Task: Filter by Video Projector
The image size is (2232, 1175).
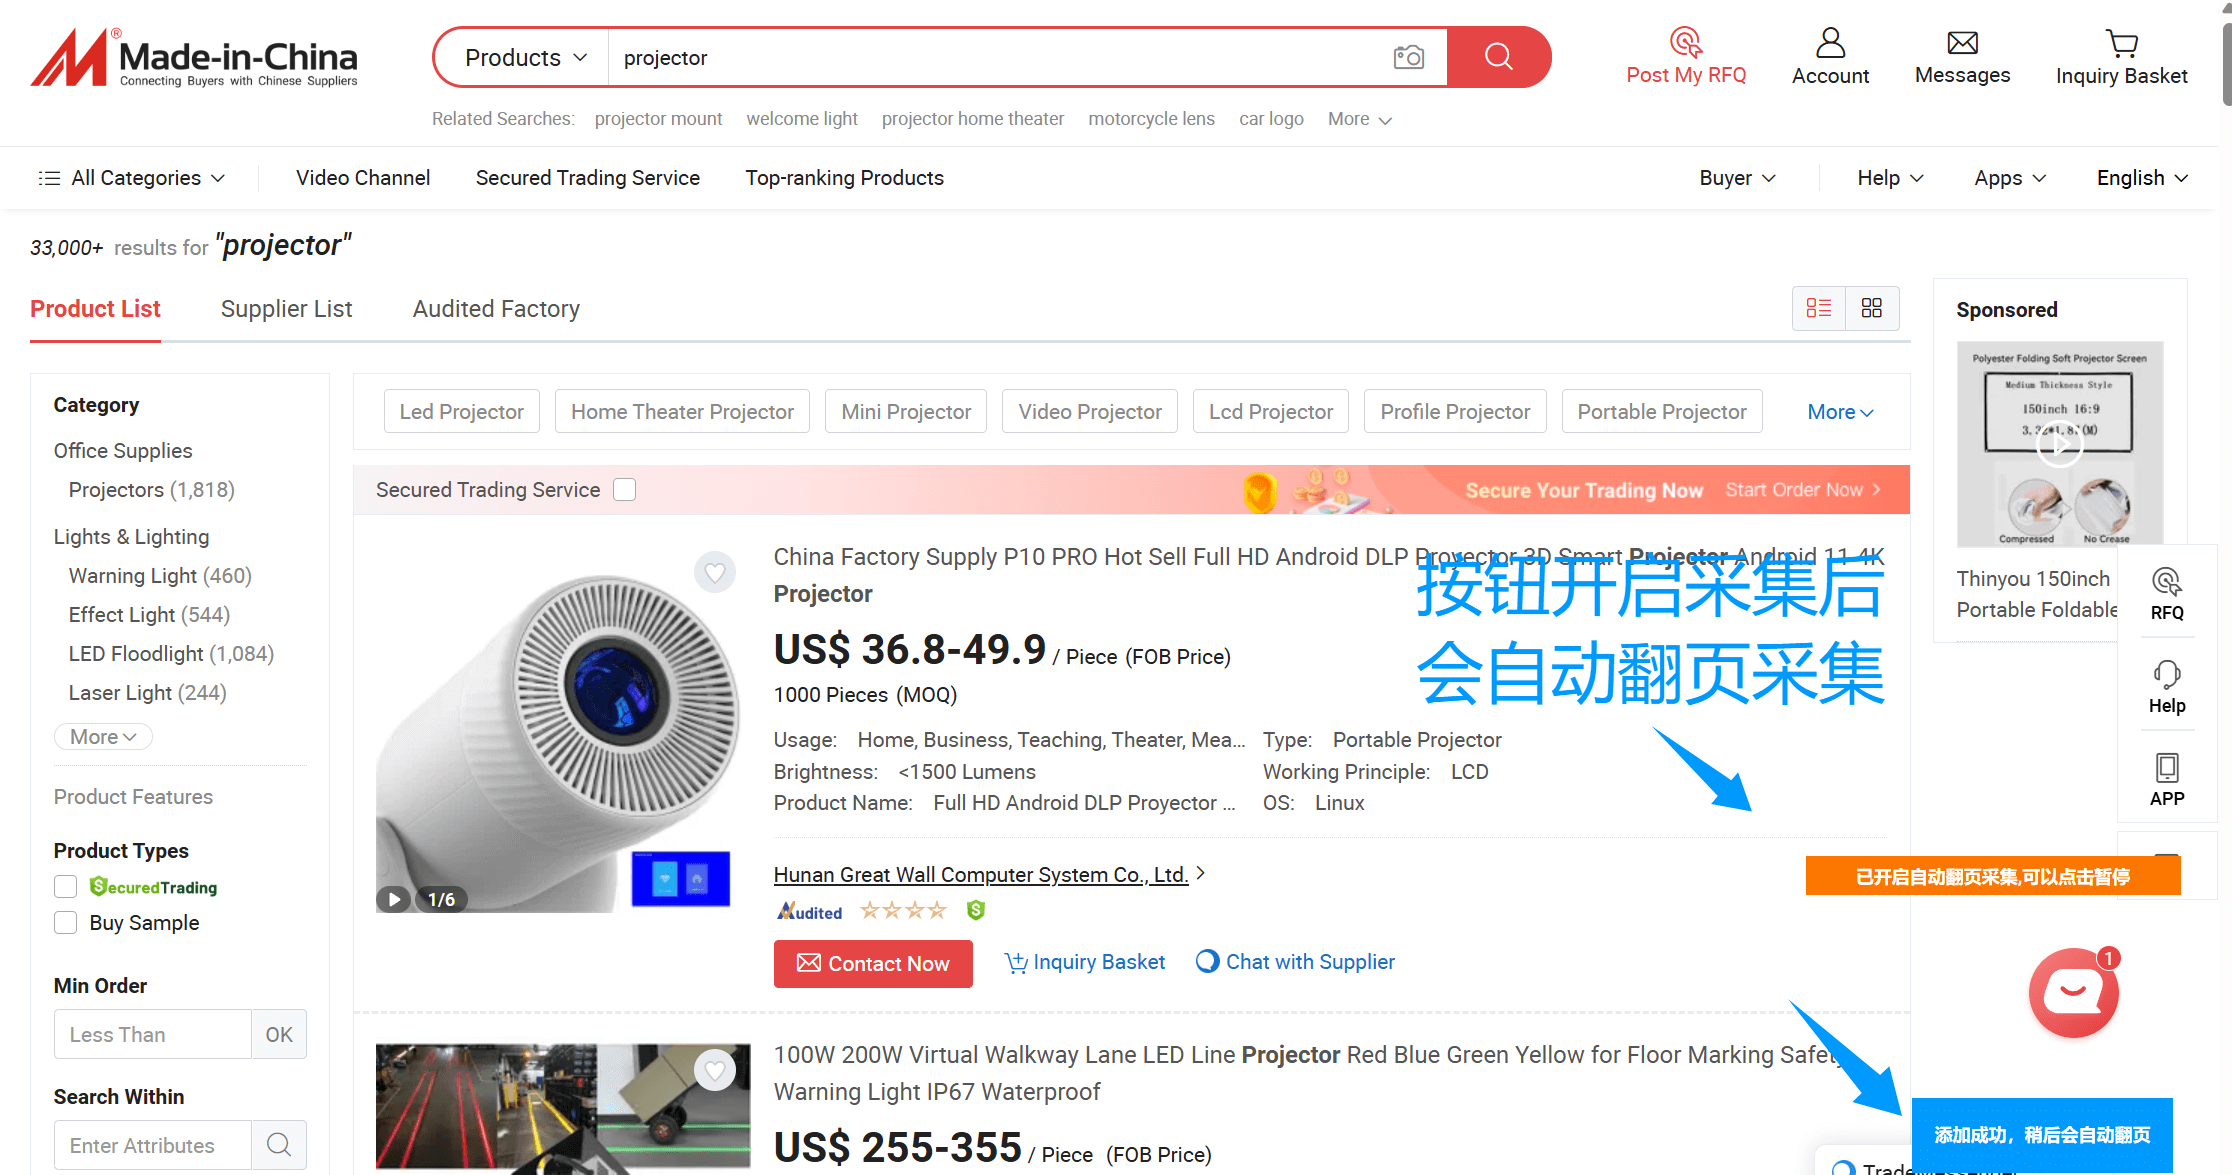Action: (1090, 412)
